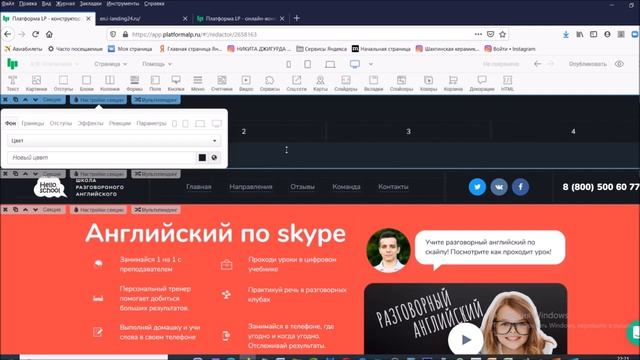This screenshot has height=360, width=640.
Task: Open the Закладки browser menu
Action: [x=90, y=3]
